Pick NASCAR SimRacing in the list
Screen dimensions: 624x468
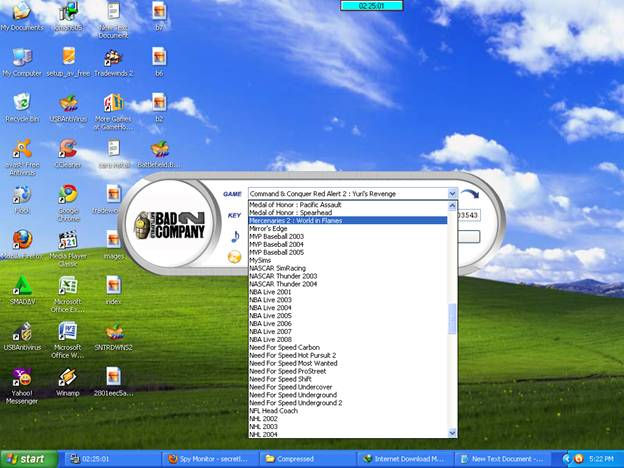pyautogui.click(x=348, y=268)
